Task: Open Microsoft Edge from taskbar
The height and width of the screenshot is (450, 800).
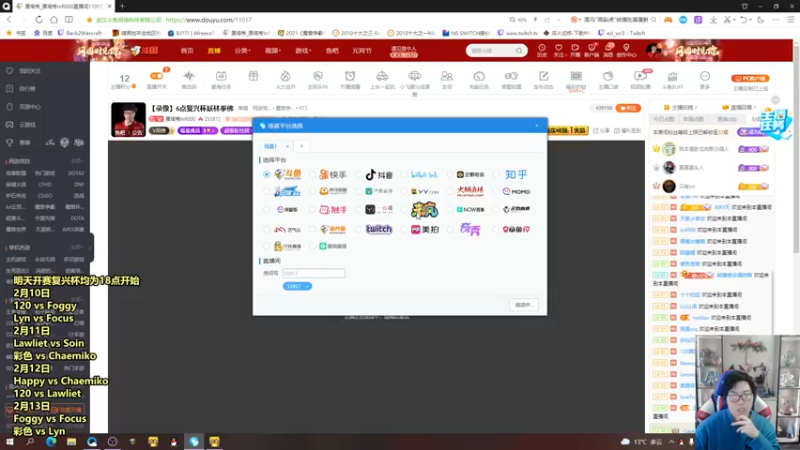Action: pyautogui.click(x=51, y=441)
